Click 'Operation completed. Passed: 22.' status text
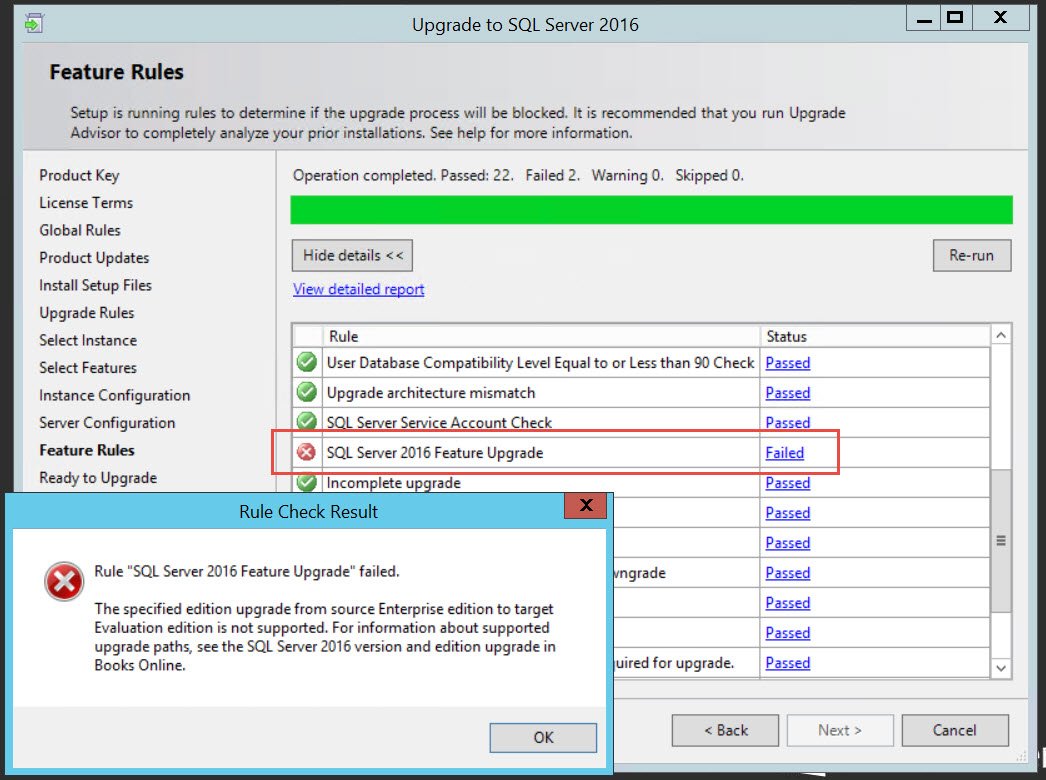This screenshot has width=1046, height=780. (403, 175)
